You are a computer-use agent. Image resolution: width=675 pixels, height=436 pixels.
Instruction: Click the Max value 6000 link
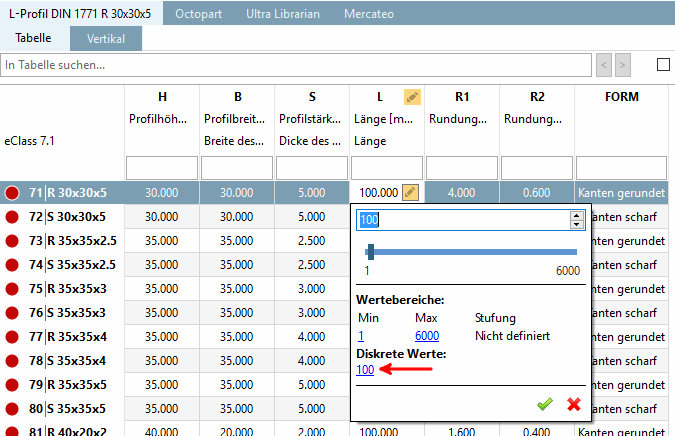(x=427, y=336)
